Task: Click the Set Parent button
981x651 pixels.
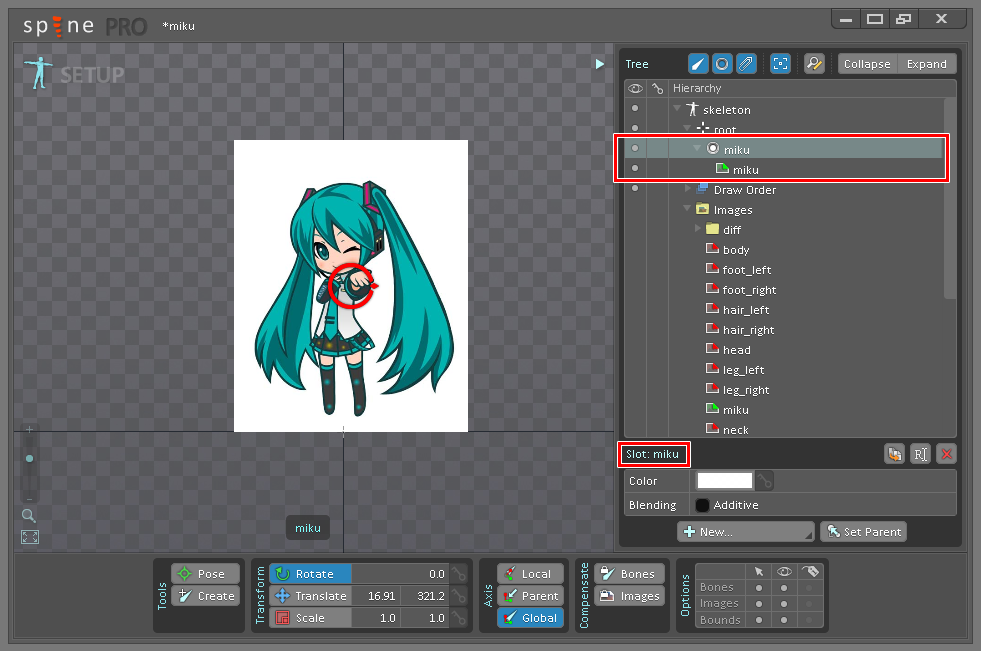Action: click(x=863, y=532)
